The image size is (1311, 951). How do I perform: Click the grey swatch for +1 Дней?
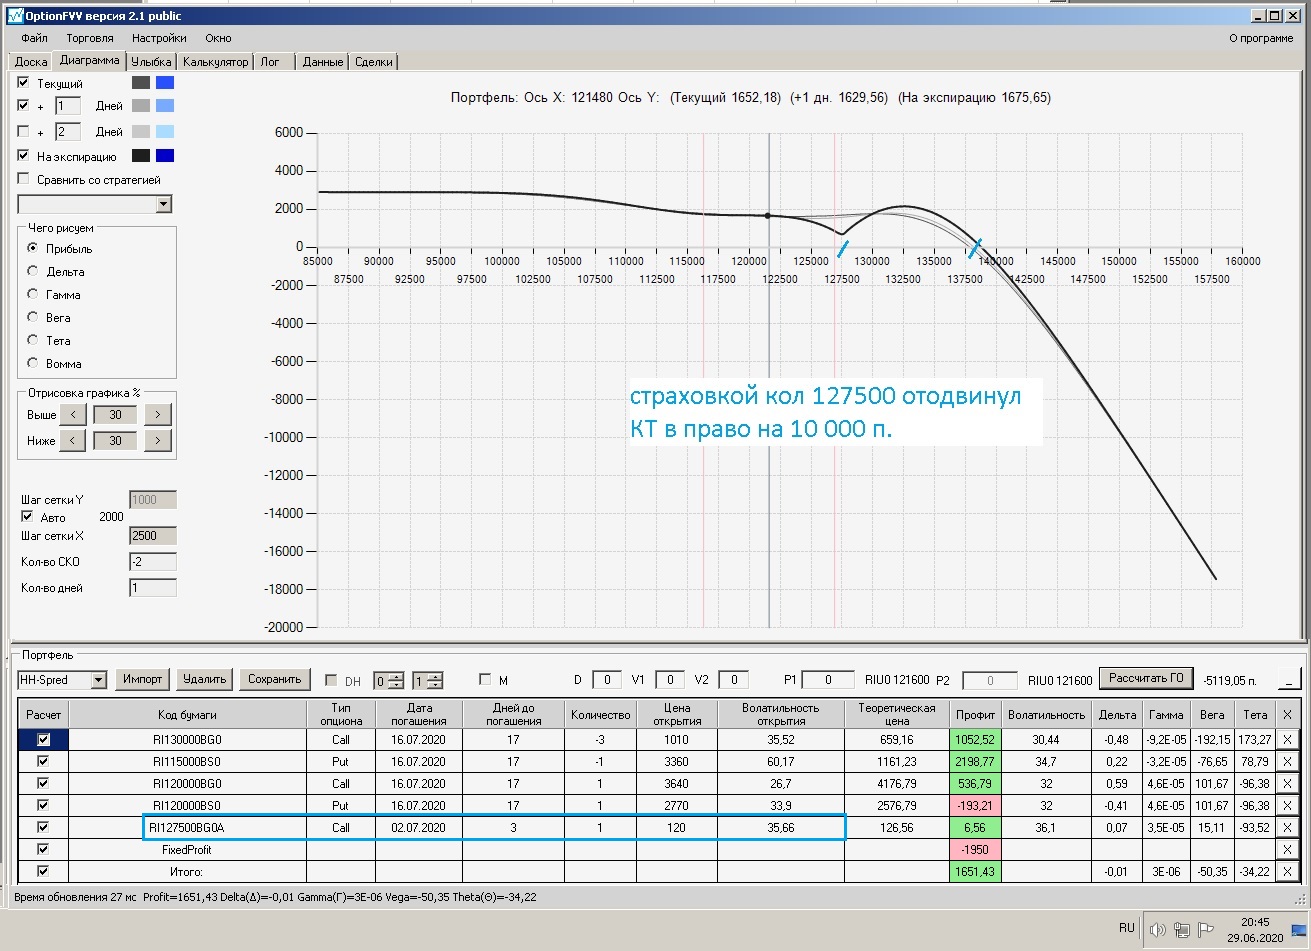click(x=141, y=106)
